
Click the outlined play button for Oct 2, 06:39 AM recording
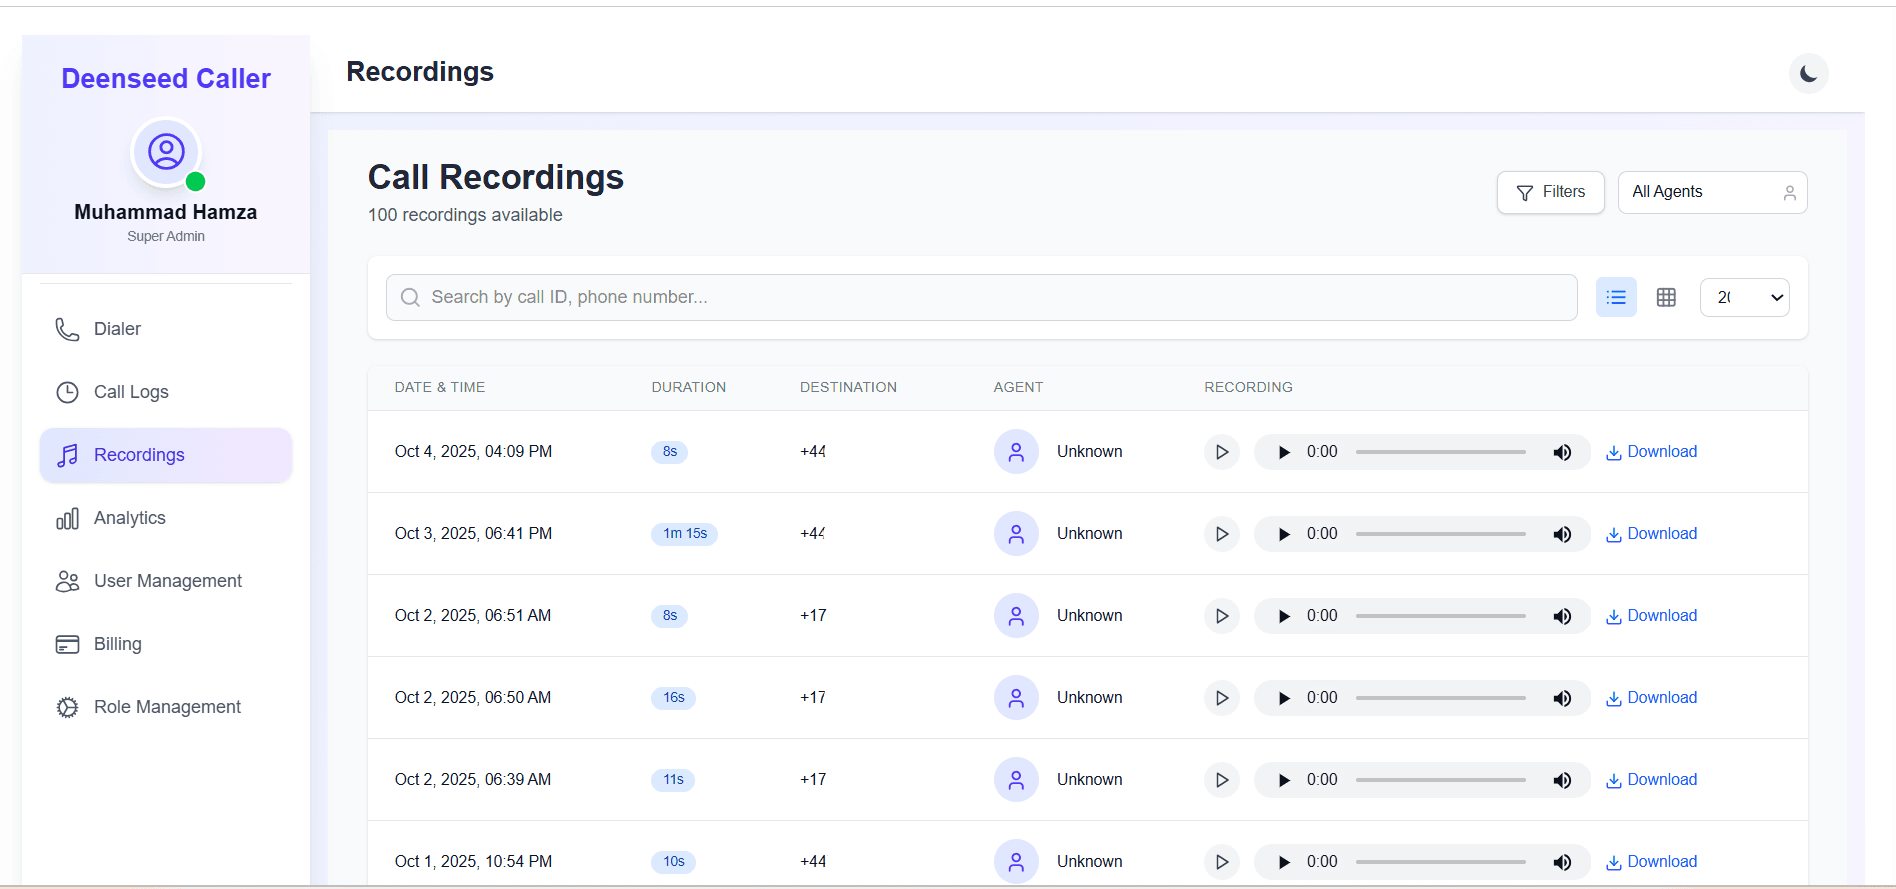coord(1222,780)
